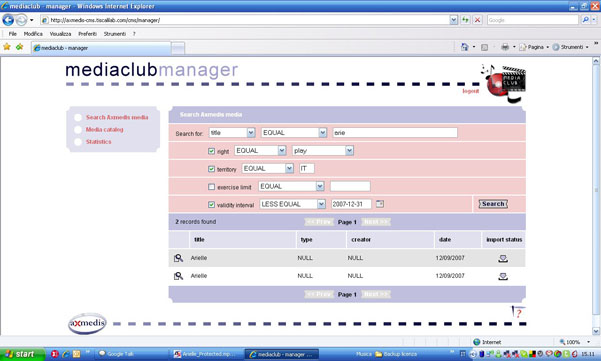Open the Strumenti menu in menu bar
The height and width of the screenshot is (361, 601).
pyautogui.click(x=115, y=34)
